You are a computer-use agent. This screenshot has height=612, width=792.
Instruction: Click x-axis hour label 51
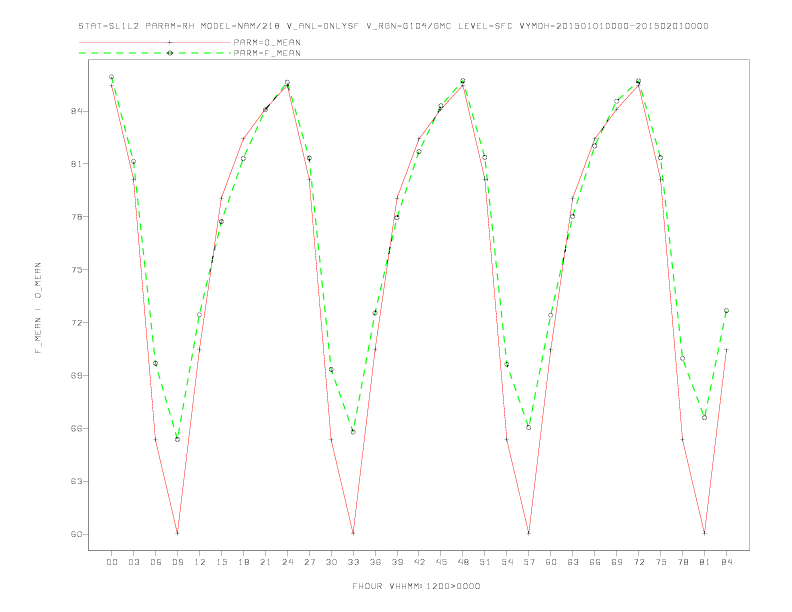[x=485, y=562]
